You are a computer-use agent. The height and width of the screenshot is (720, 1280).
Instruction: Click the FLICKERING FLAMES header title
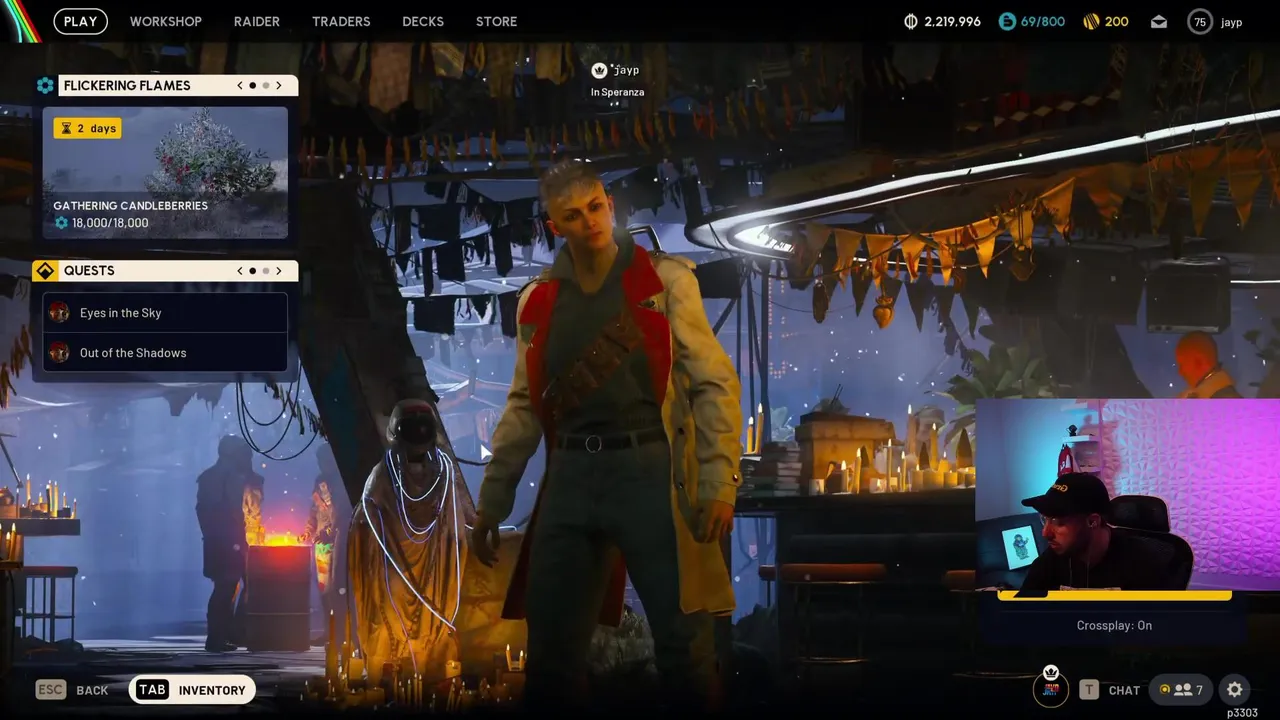(x=127, y=86)
